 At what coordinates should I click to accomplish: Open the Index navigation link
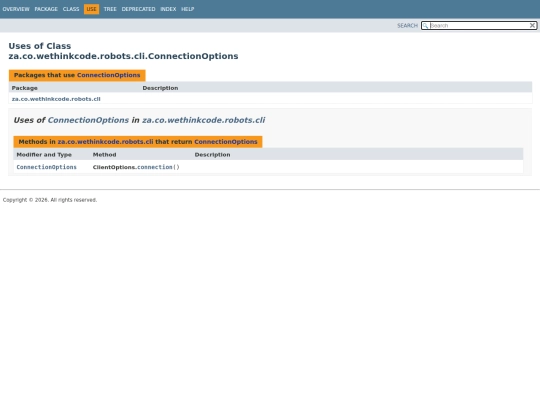click(x=168, y=9)
